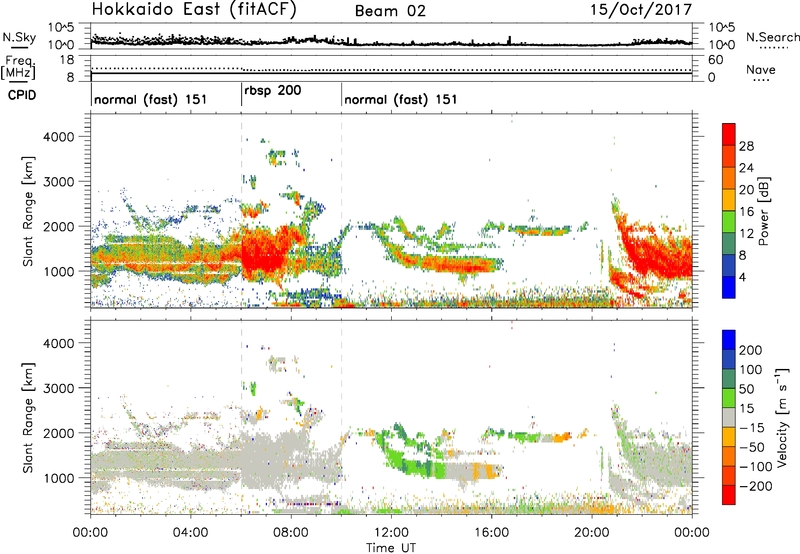Screen dimensions: 800x554
Task: Click the "rbsp 200" CPID label
Action: click(x=273, y=90)
